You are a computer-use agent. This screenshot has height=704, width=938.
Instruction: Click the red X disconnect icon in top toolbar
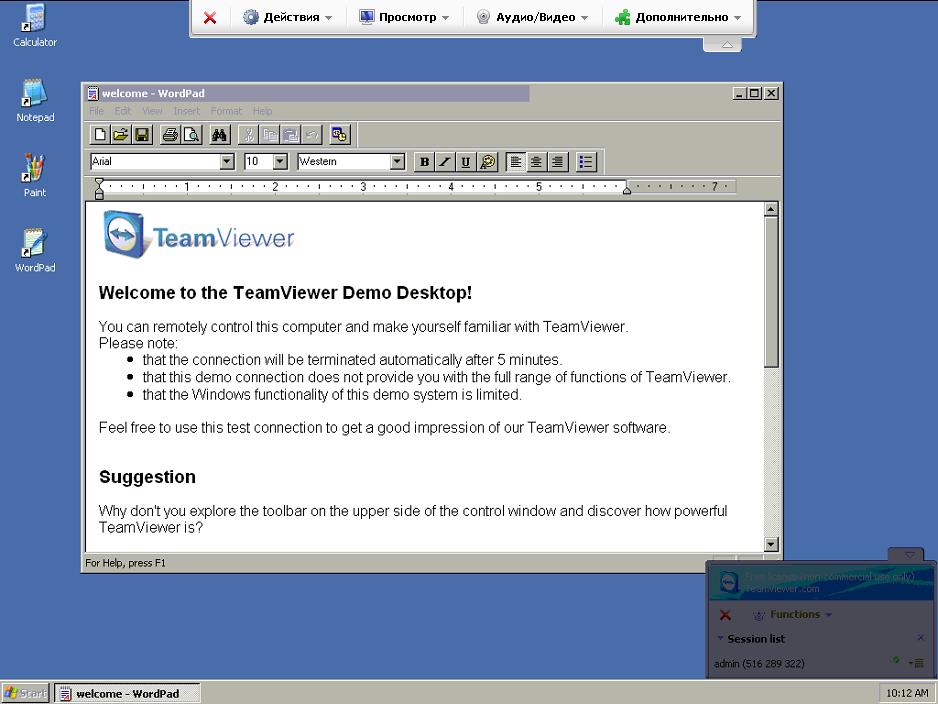pos(210,18)
